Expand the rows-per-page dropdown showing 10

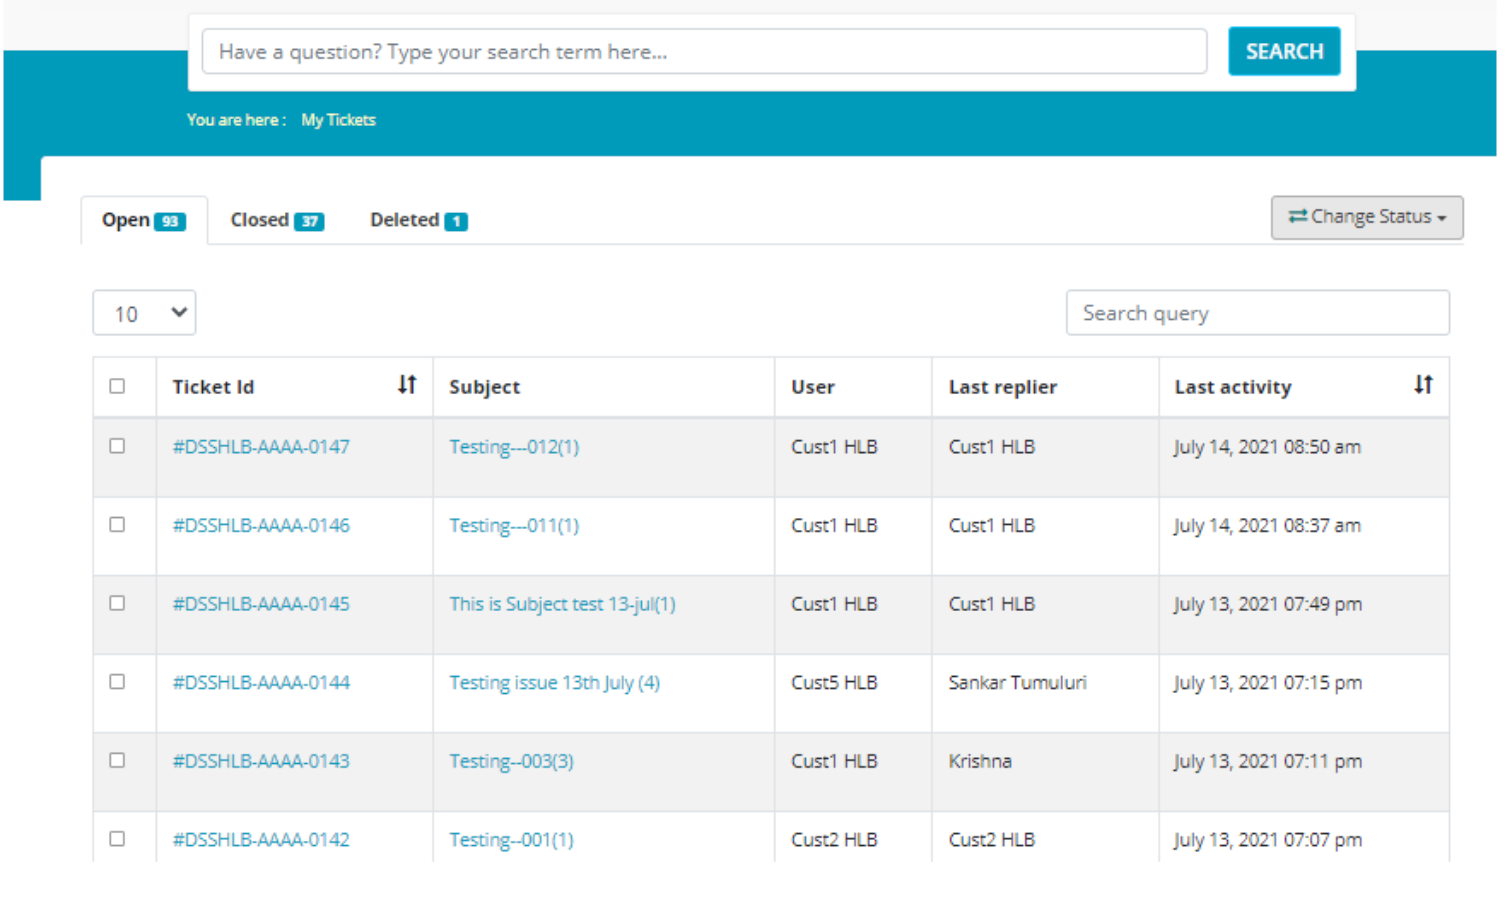[144, 313]
